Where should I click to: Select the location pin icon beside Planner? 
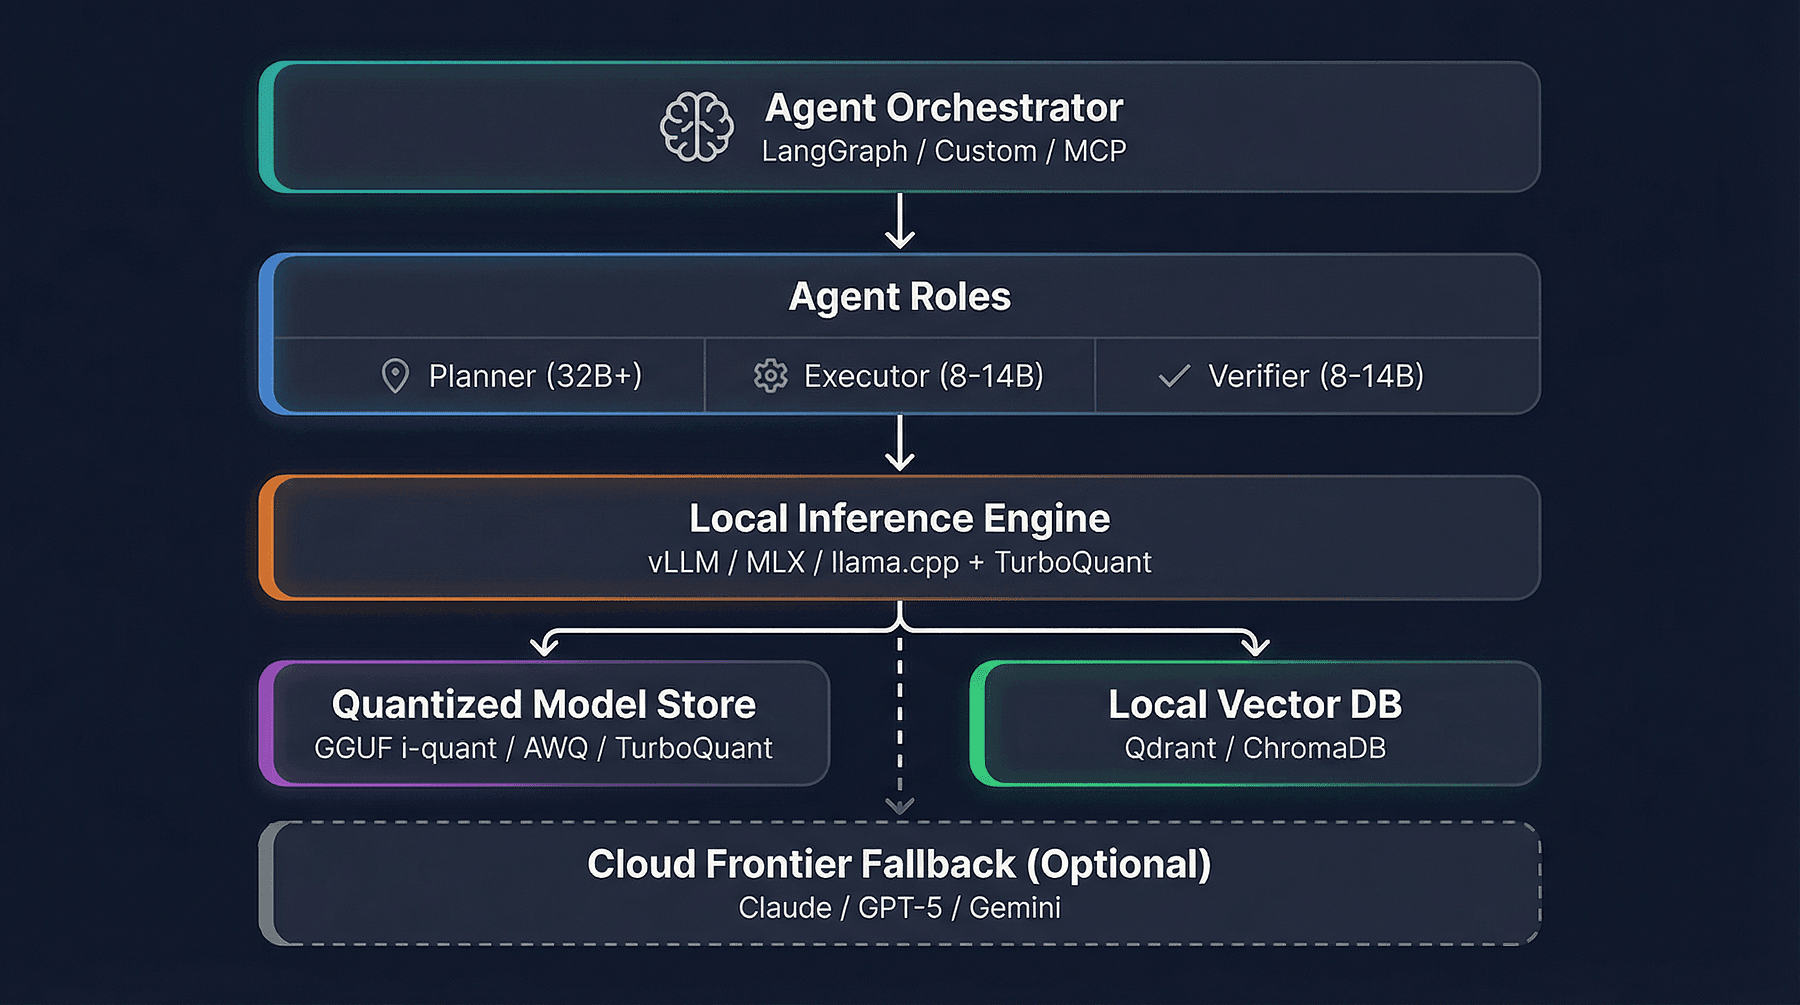pos(397,376)
